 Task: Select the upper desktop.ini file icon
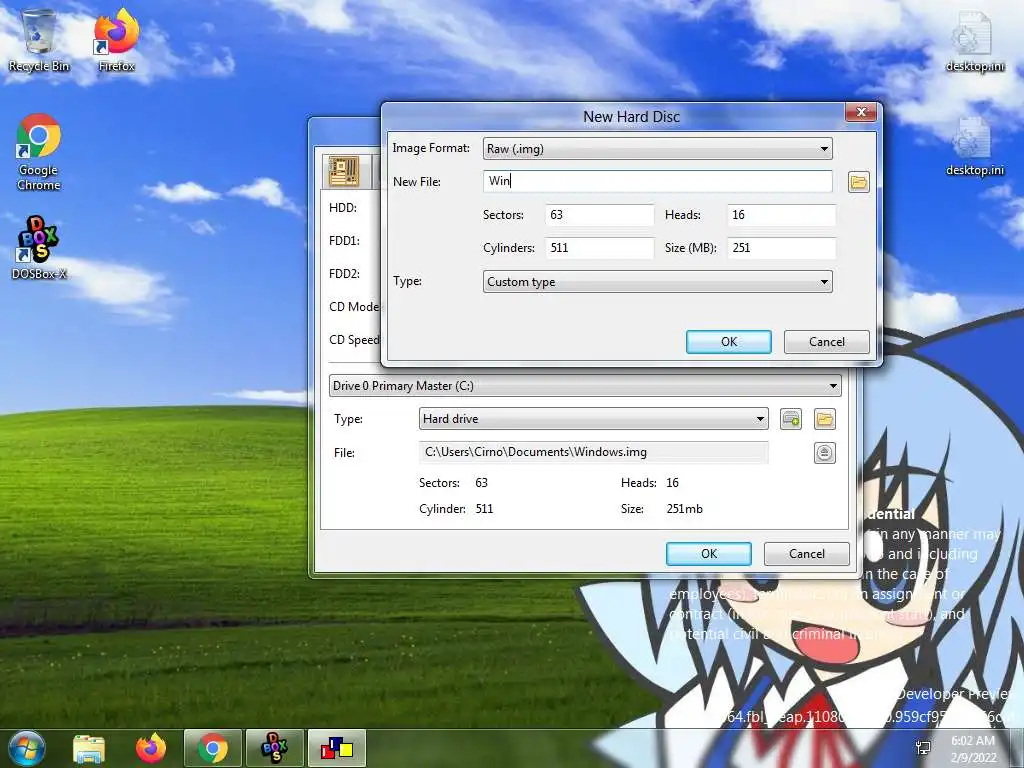point(975,42)
